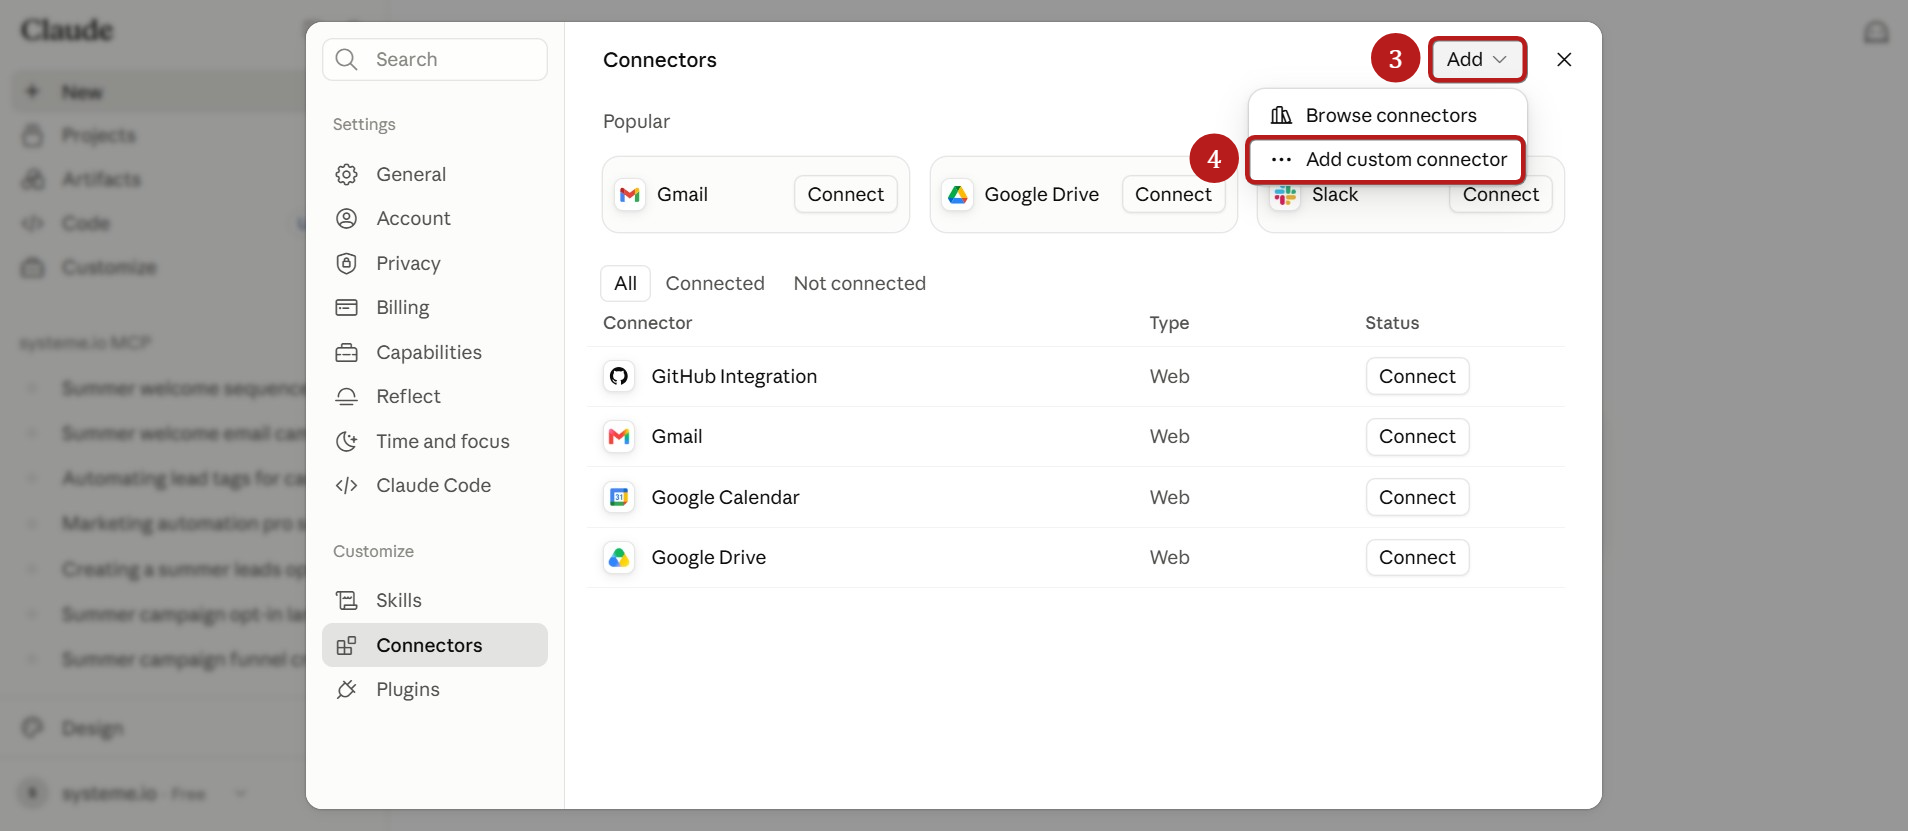The image size is (1908, 831).
Task: Open Design in the background Claude sidebar
Action: (x=92, y=728)
